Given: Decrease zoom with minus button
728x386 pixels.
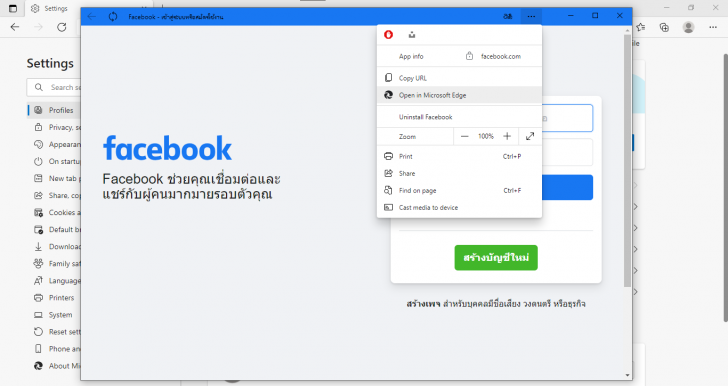Looking at the screenshot, I should coord(464,136).
